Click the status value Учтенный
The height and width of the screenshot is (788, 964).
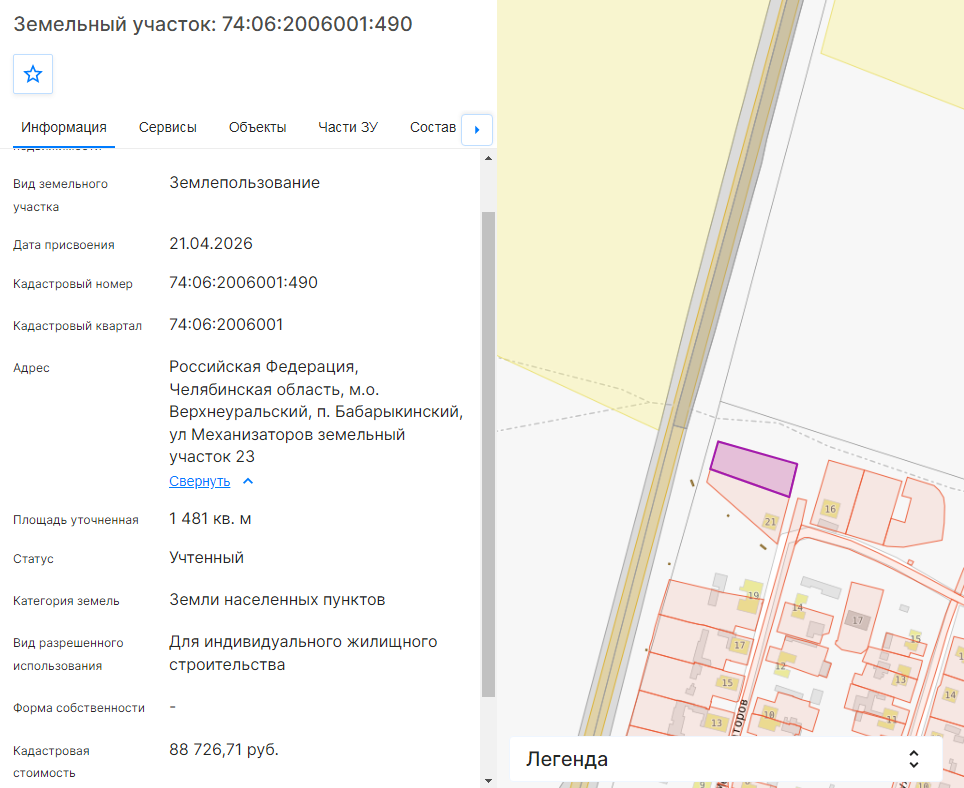coord(207,558)
